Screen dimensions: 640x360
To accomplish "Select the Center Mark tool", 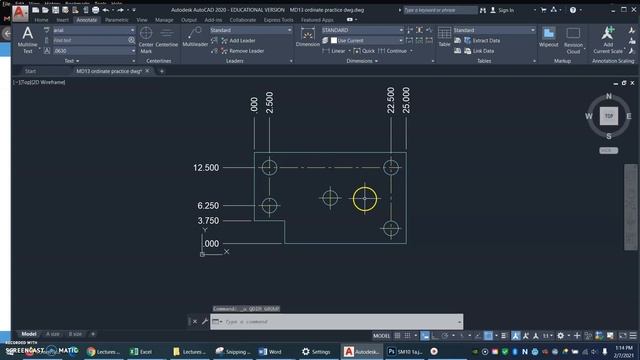I will [146, 40].
